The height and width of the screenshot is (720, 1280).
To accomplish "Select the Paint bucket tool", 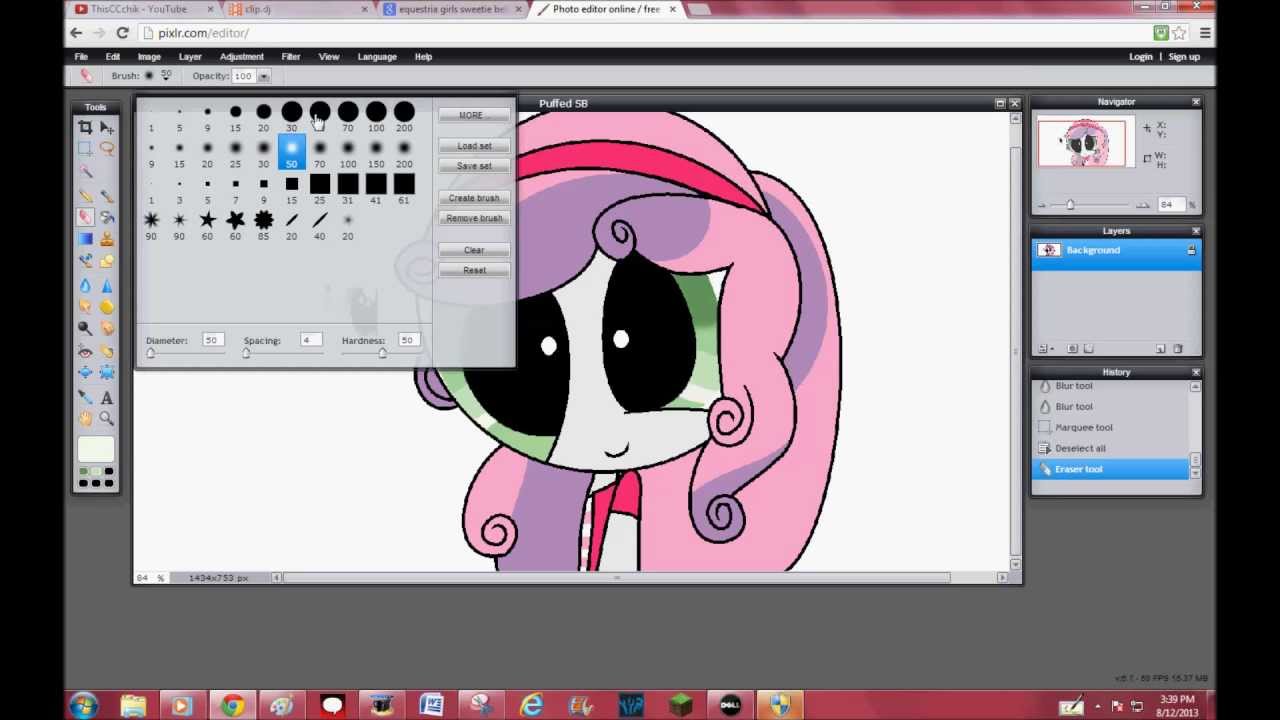I will (106, 216).
